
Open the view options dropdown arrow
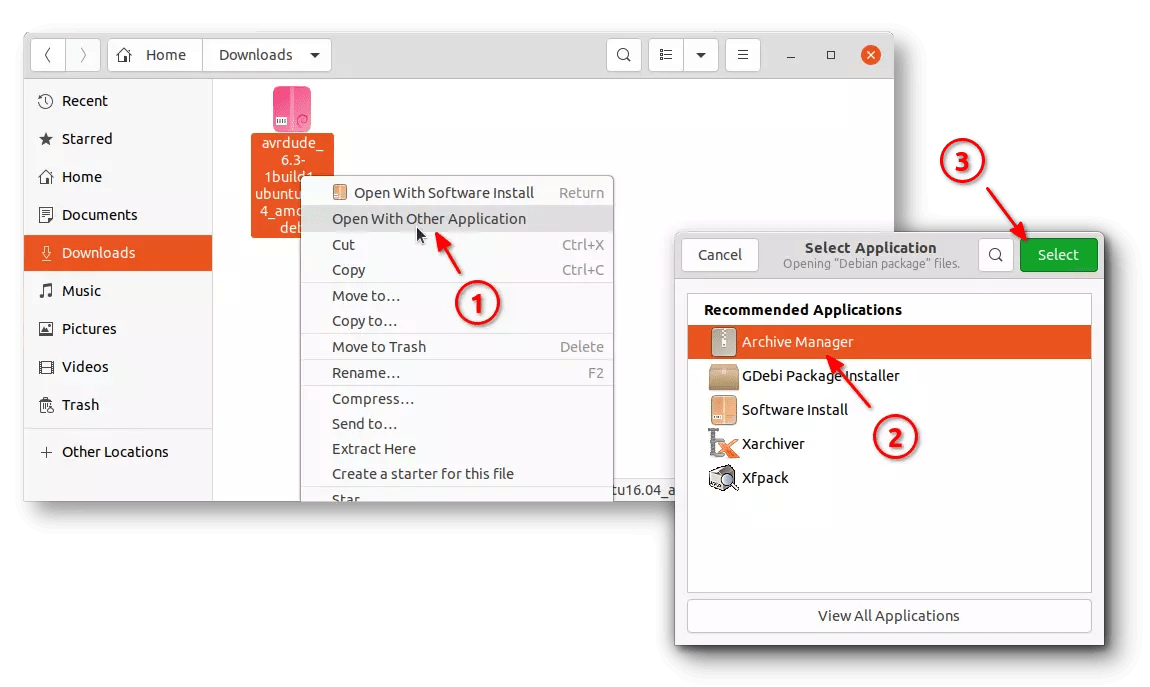click(701, 55)
